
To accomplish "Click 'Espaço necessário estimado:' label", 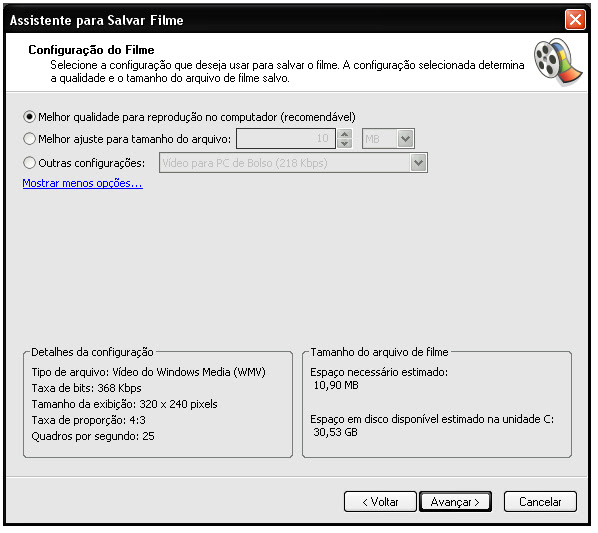I will click(379, 372).
